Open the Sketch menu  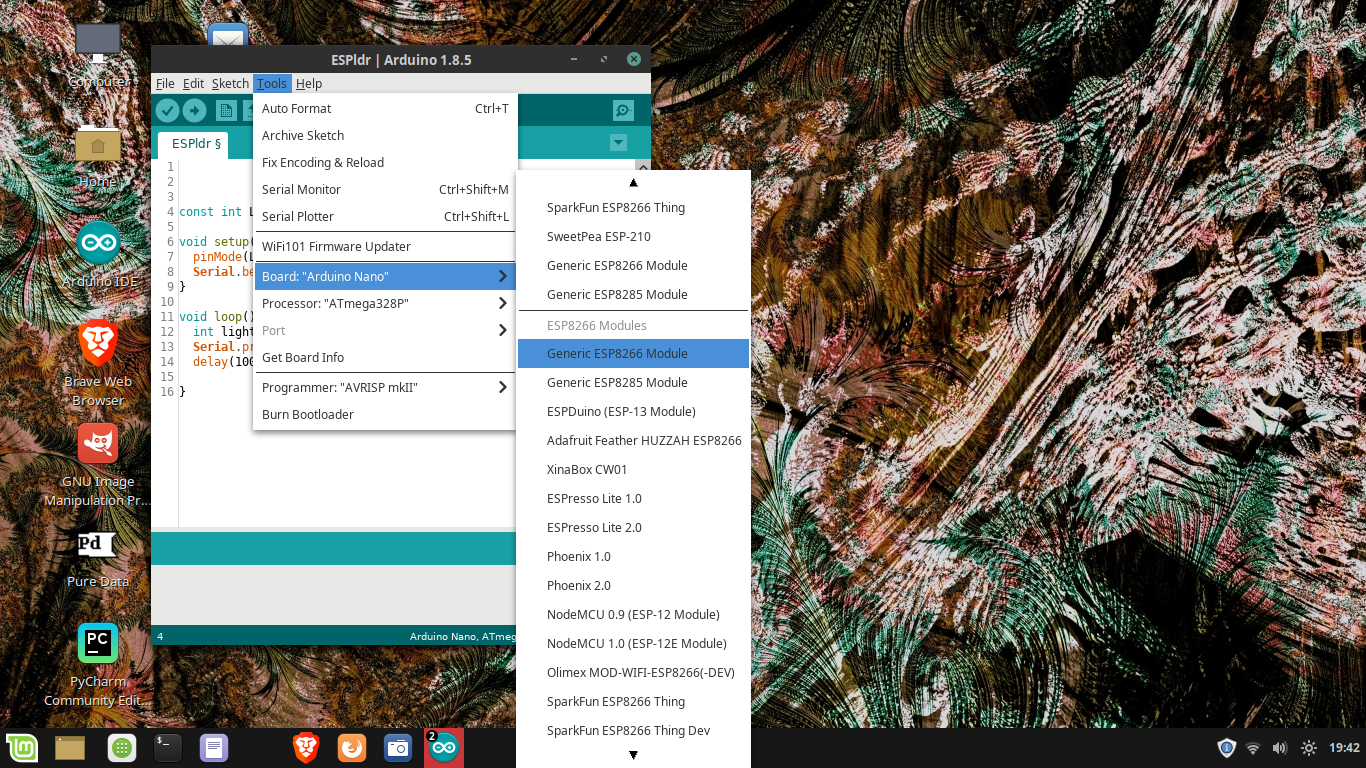pos(230,84)
